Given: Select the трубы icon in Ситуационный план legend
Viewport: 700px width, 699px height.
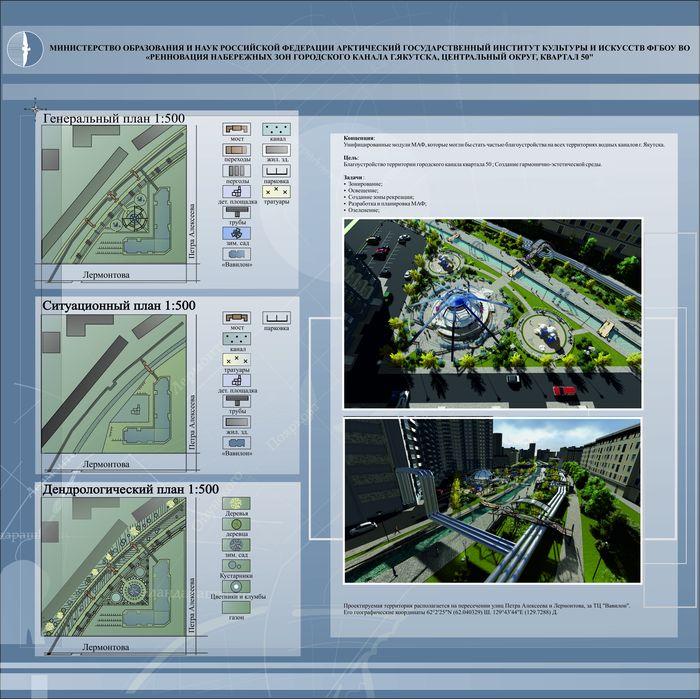Looking at the screenshot, I should (x=236, y=401).
